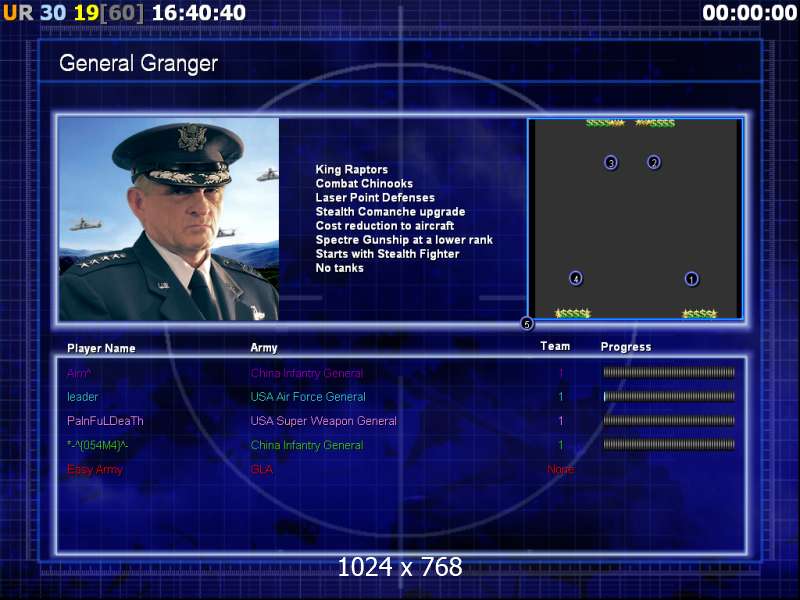
Task: Click the bottom-left supply cash icon on the map
Action: click(x=573, y=313)
